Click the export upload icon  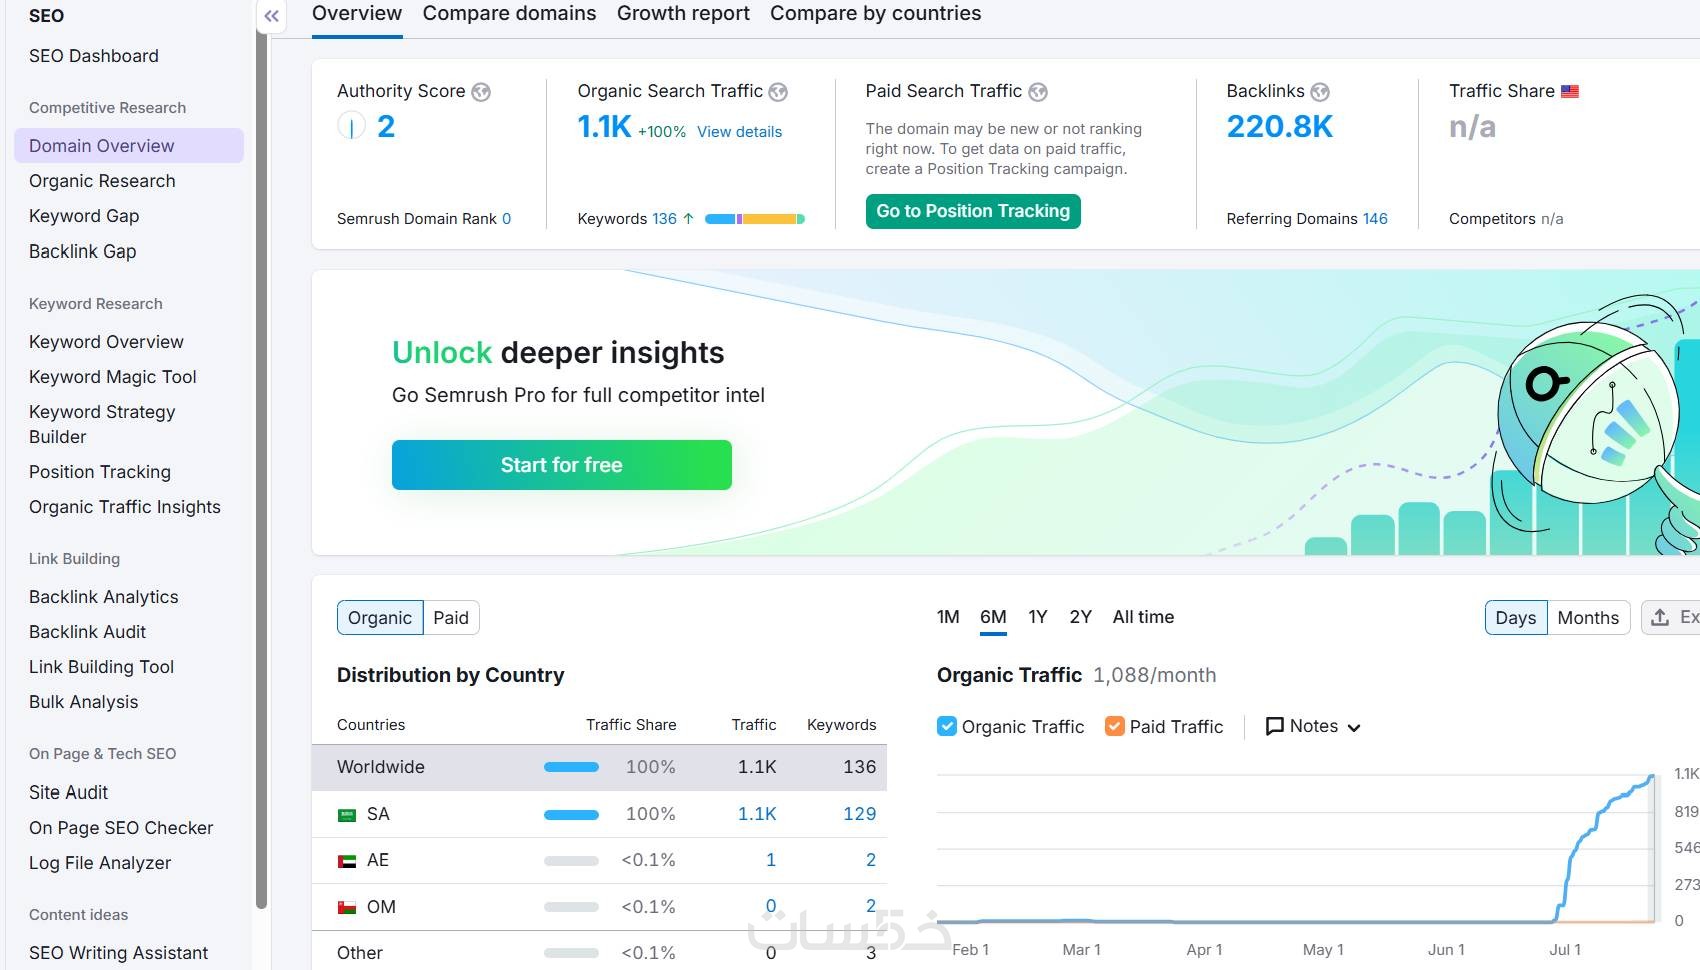tap(1660, 617)
